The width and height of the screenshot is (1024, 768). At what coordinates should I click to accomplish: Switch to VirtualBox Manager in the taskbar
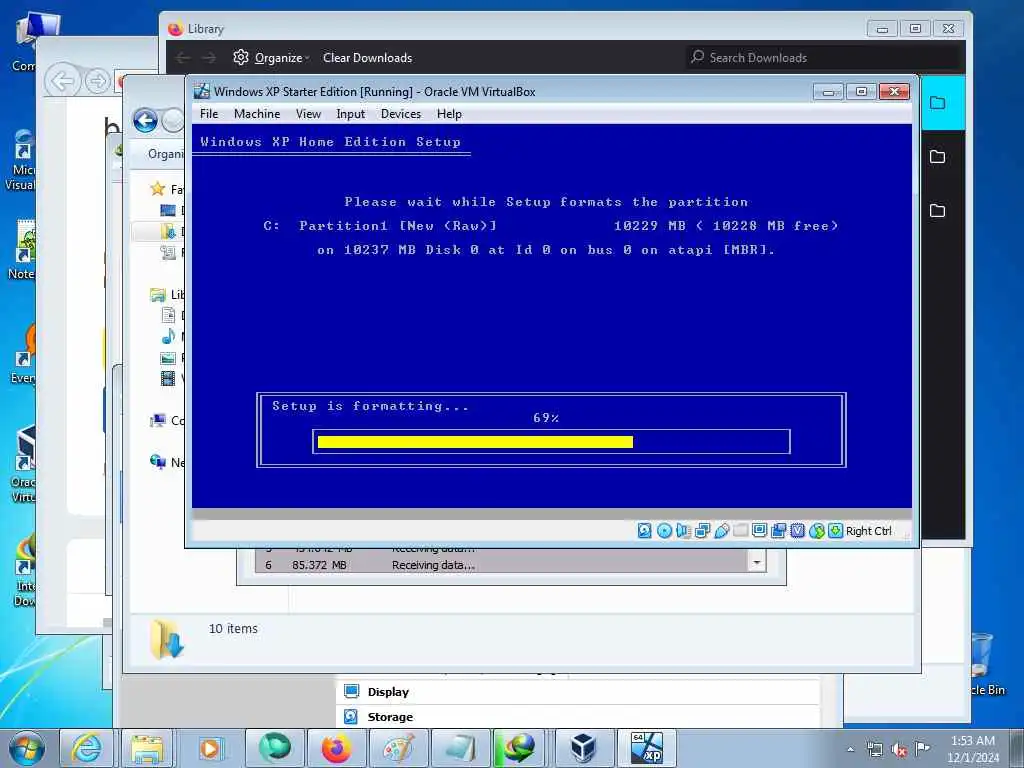583,748
